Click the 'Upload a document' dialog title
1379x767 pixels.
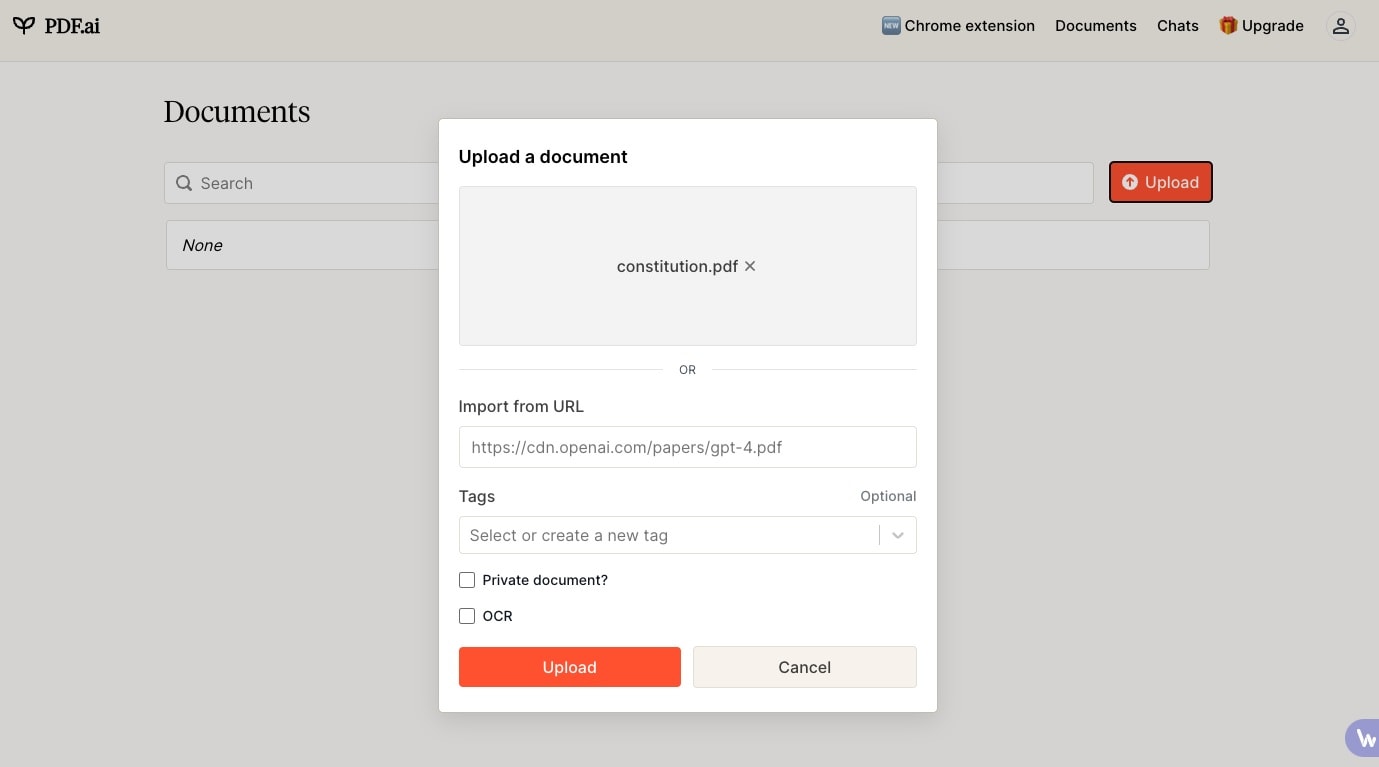click(543, 156)
